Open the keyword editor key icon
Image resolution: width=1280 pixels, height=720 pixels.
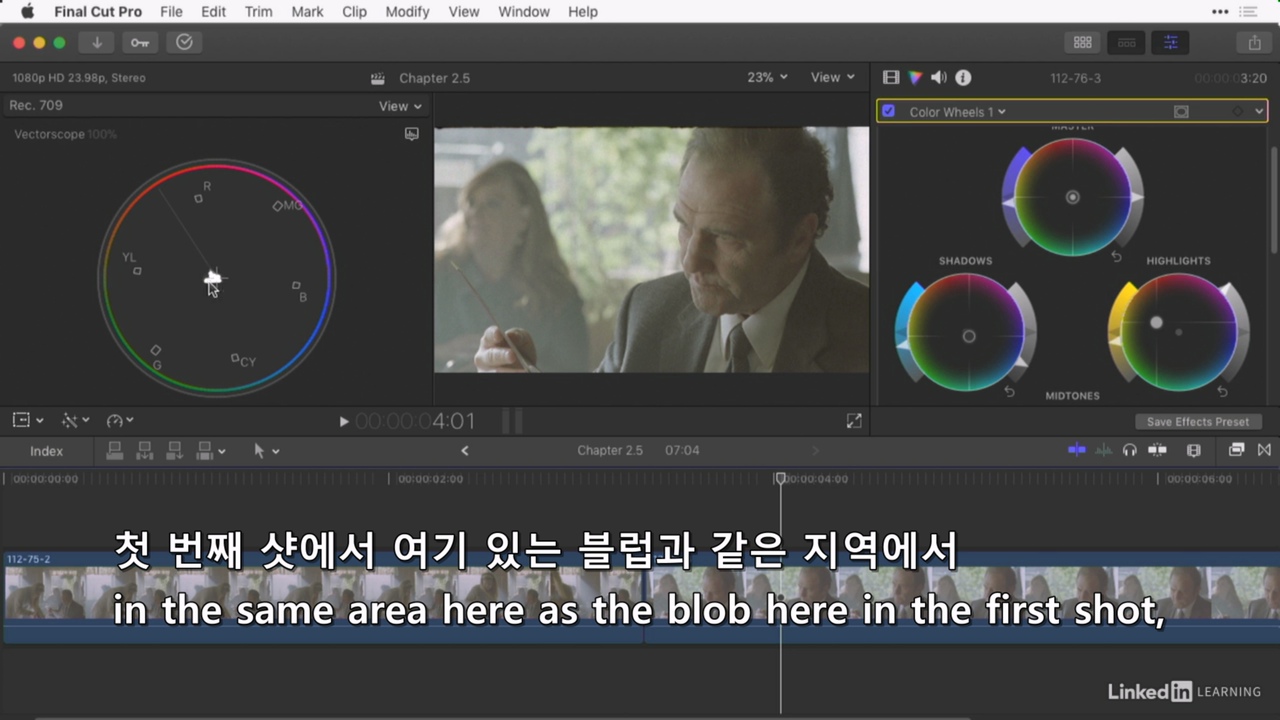(140, 42)
